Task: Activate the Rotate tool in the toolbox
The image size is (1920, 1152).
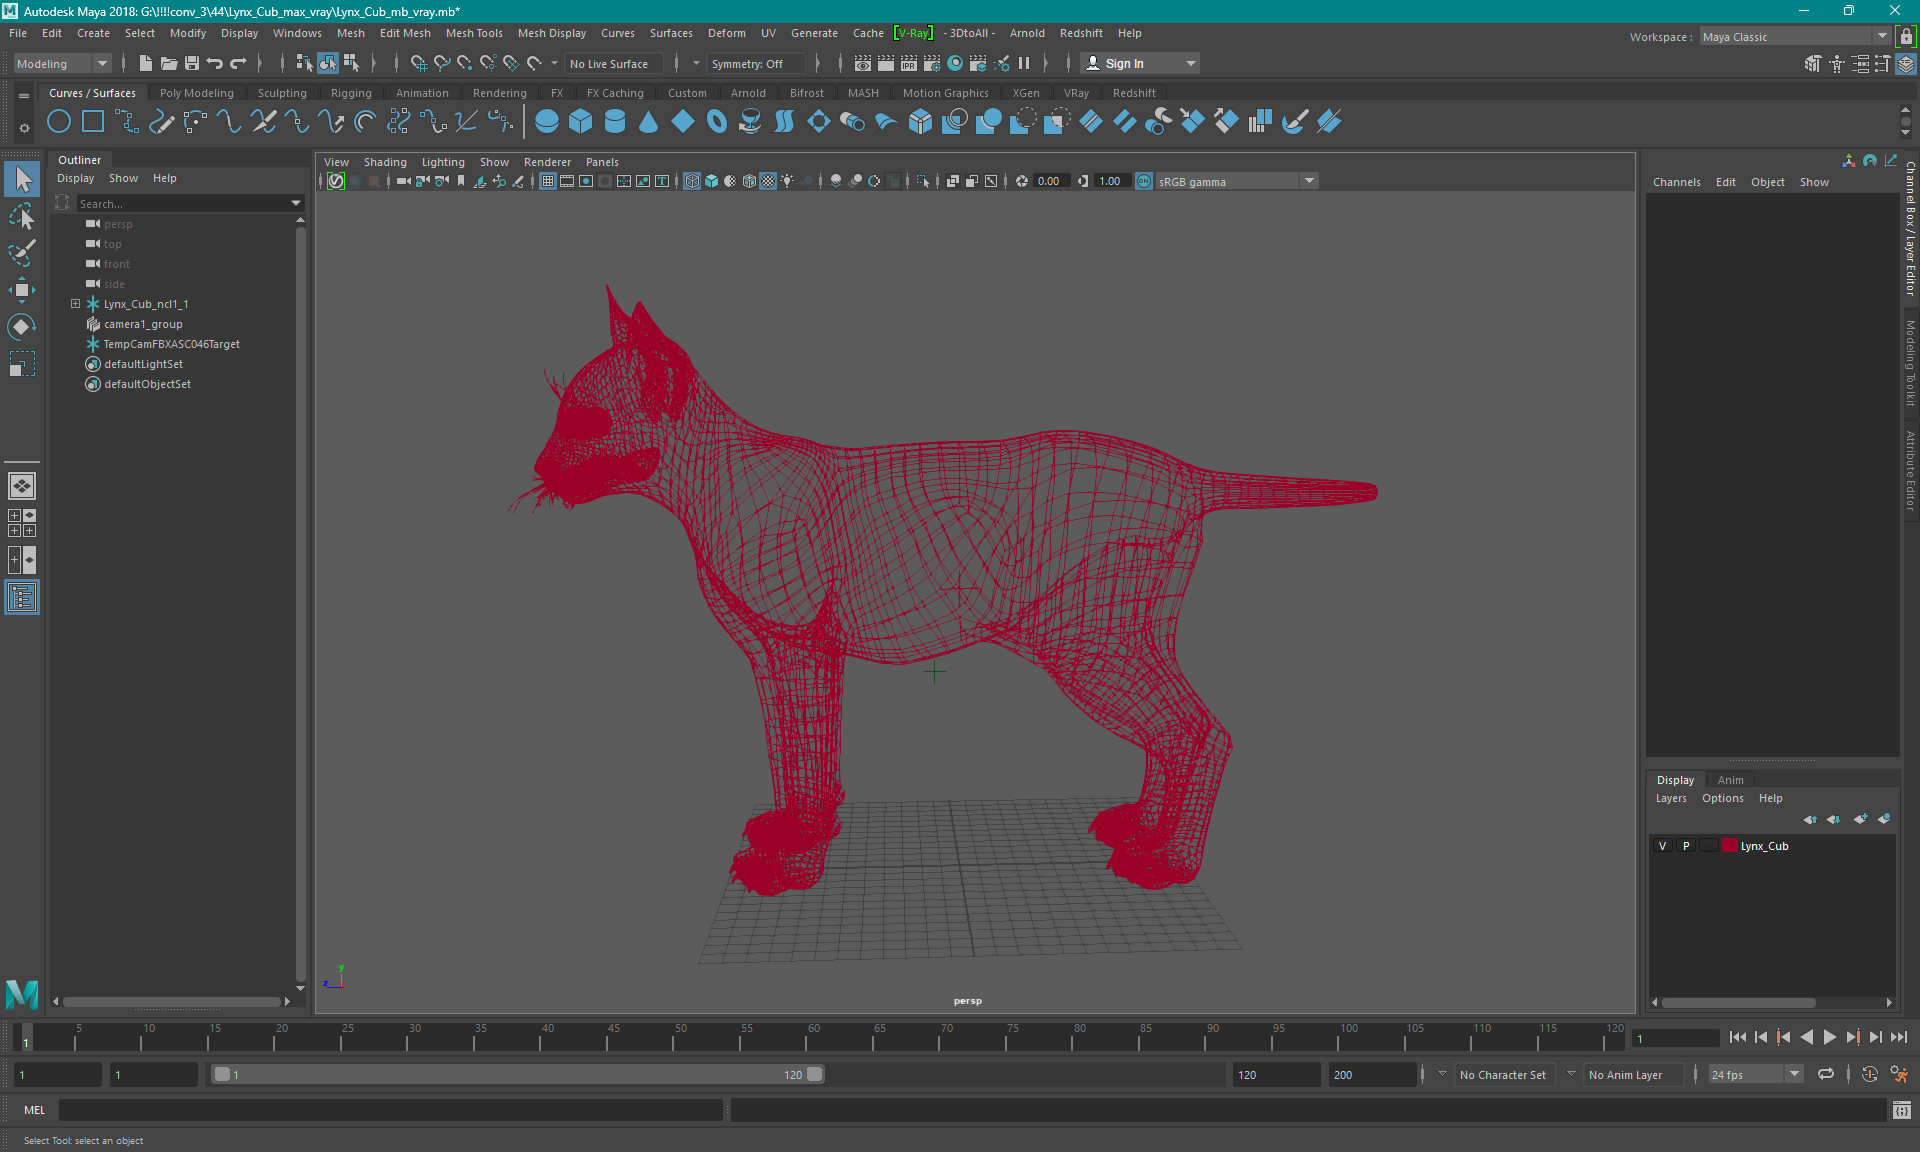Action: click(x=22, y=327)
